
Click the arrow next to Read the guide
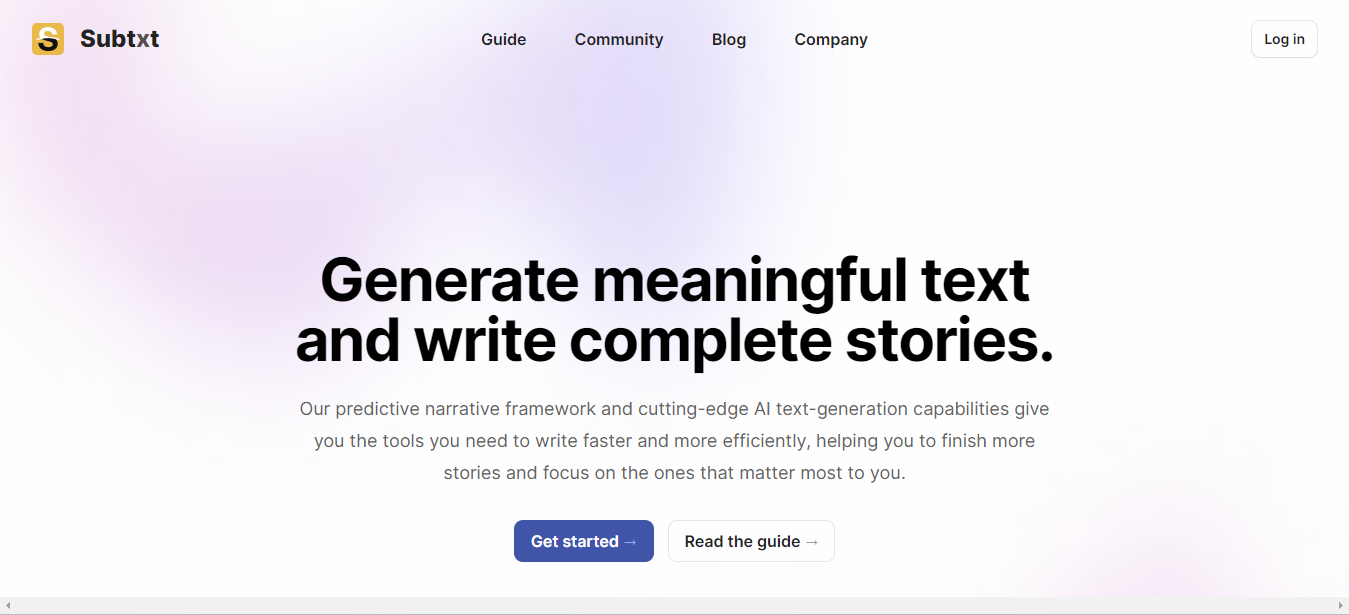coord(811,542)
